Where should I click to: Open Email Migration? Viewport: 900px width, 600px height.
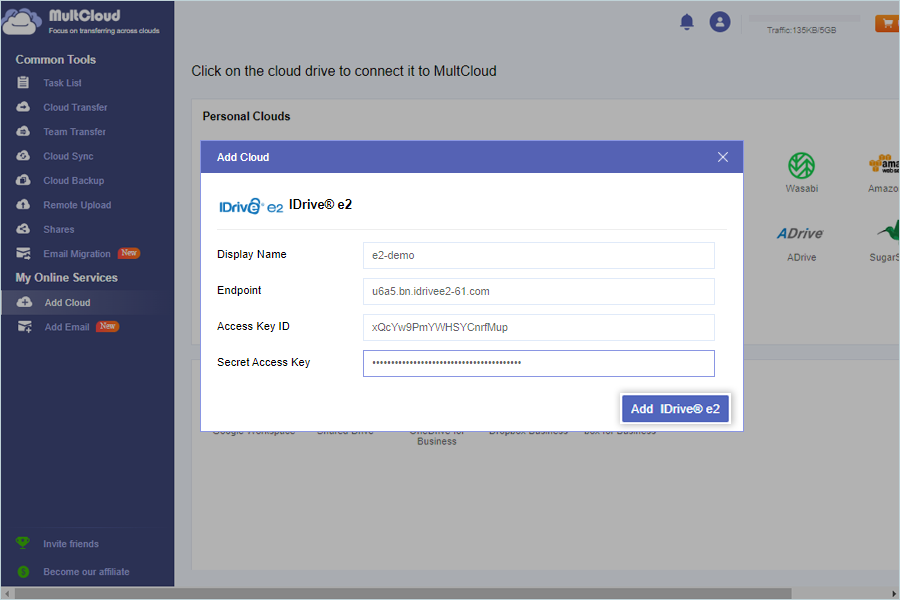77,254
